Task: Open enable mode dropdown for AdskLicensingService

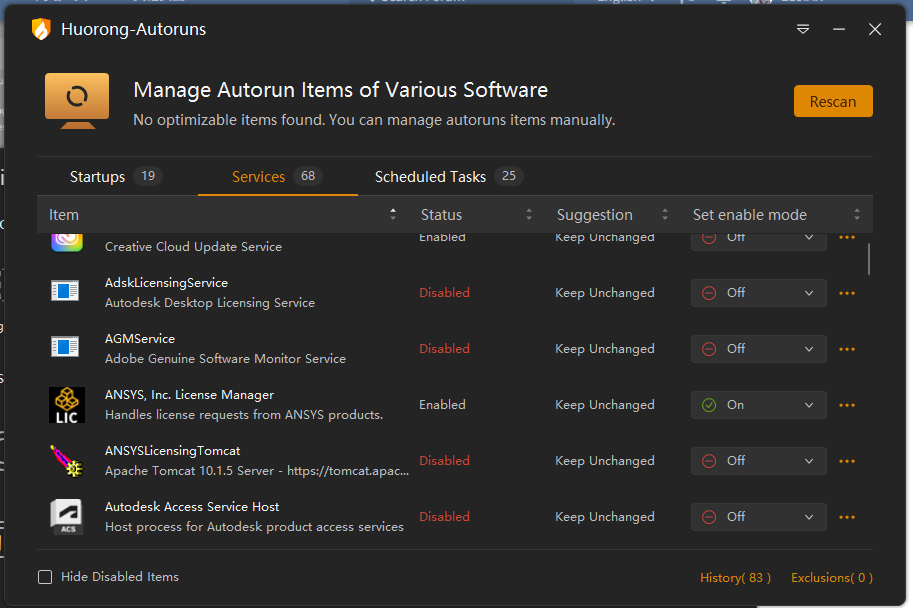Action: click(x=759, y=293)
